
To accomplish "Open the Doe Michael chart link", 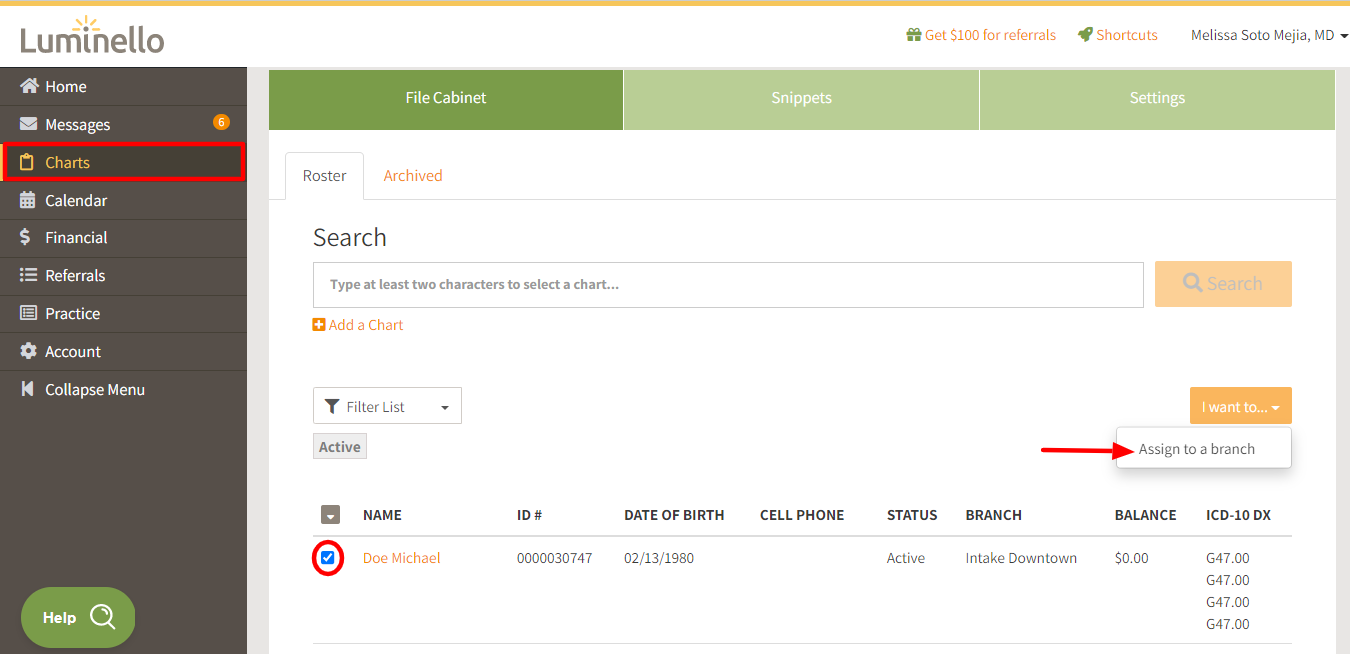I will tap(401, 558).
